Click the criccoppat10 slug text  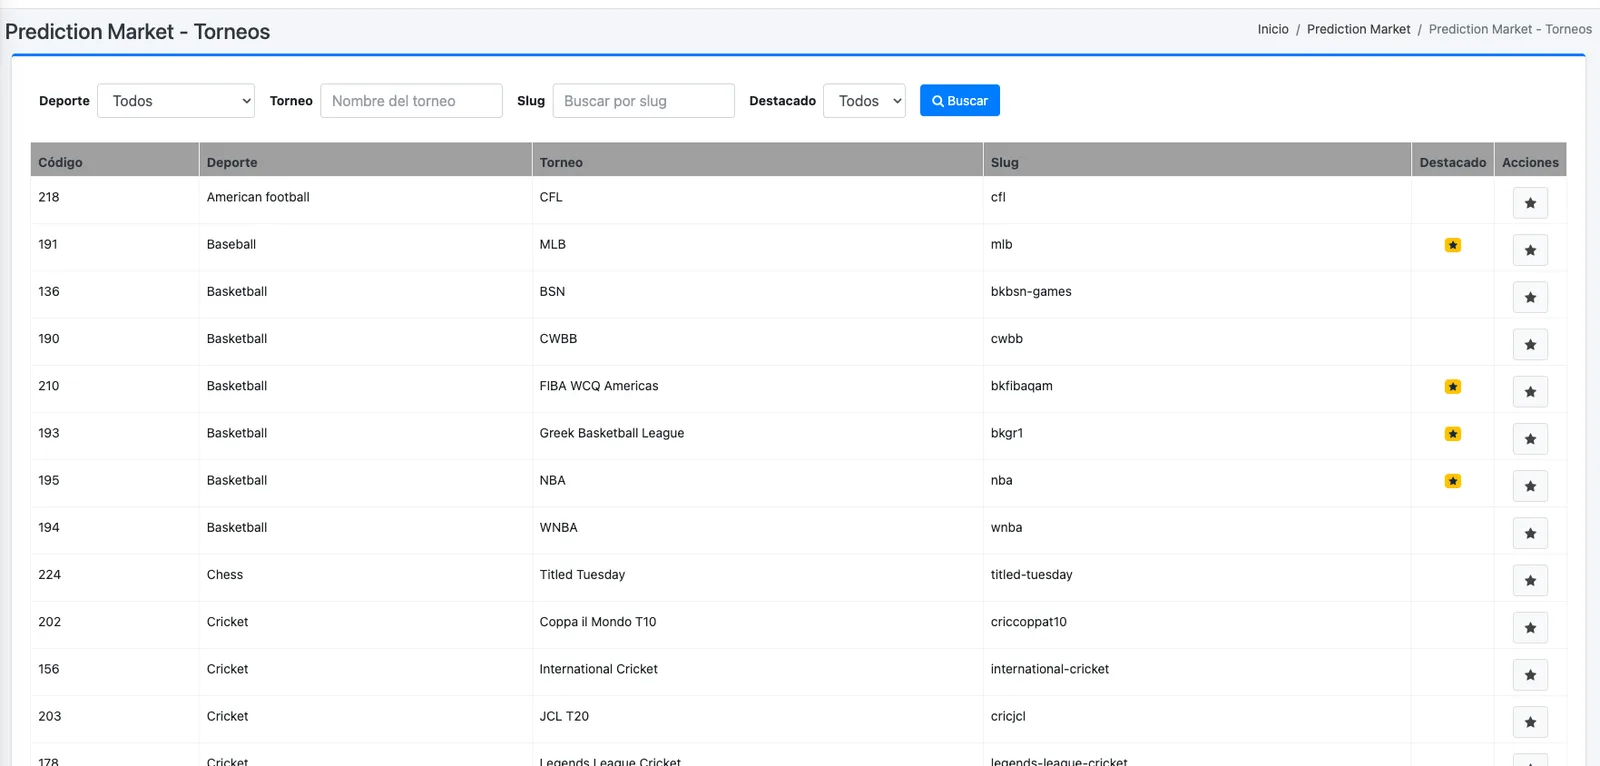coord(1029,622)
